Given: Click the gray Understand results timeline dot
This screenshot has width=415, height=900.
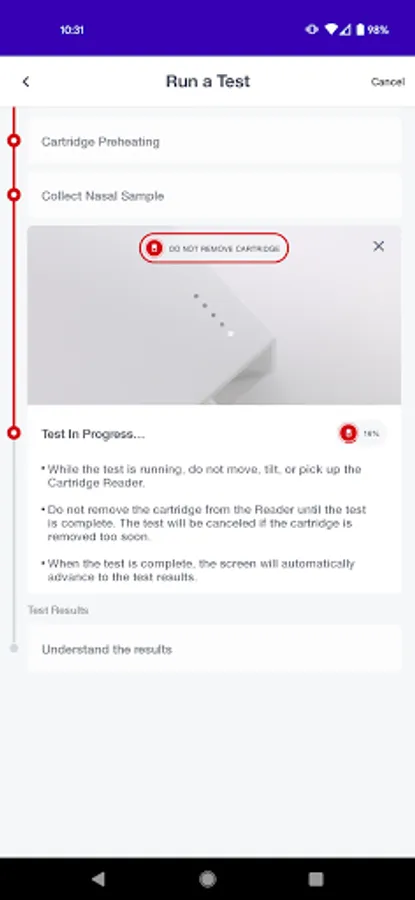Looking at the screenshot, I should click(14, 648).
